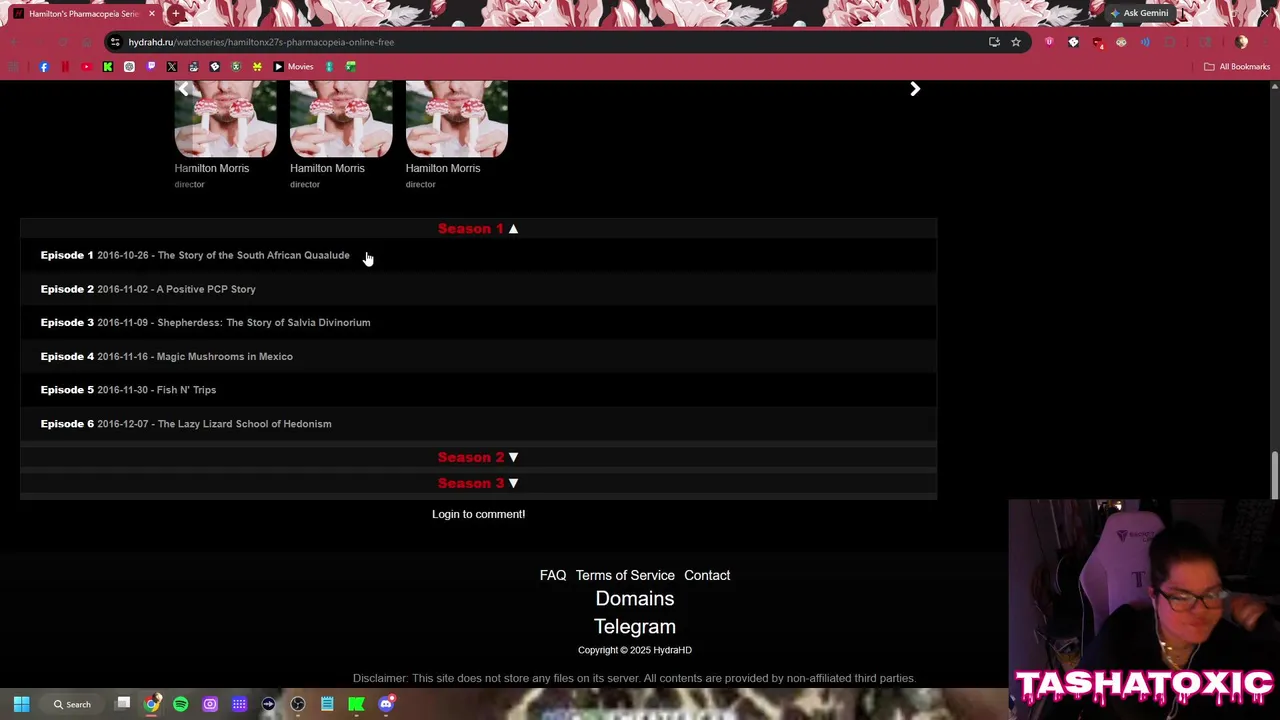Open the All Bookmarks folder
Image resolution: width=1280 pixels, height=720 pixels.
click(1236, 67)
